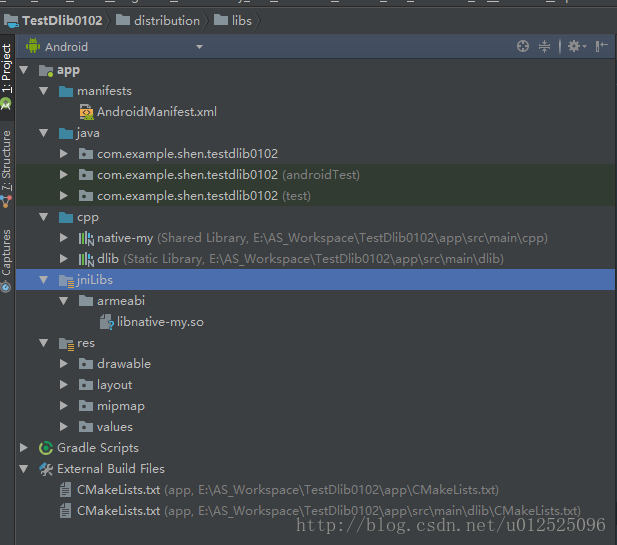Click the Android robot icon in header

[33, 46]
